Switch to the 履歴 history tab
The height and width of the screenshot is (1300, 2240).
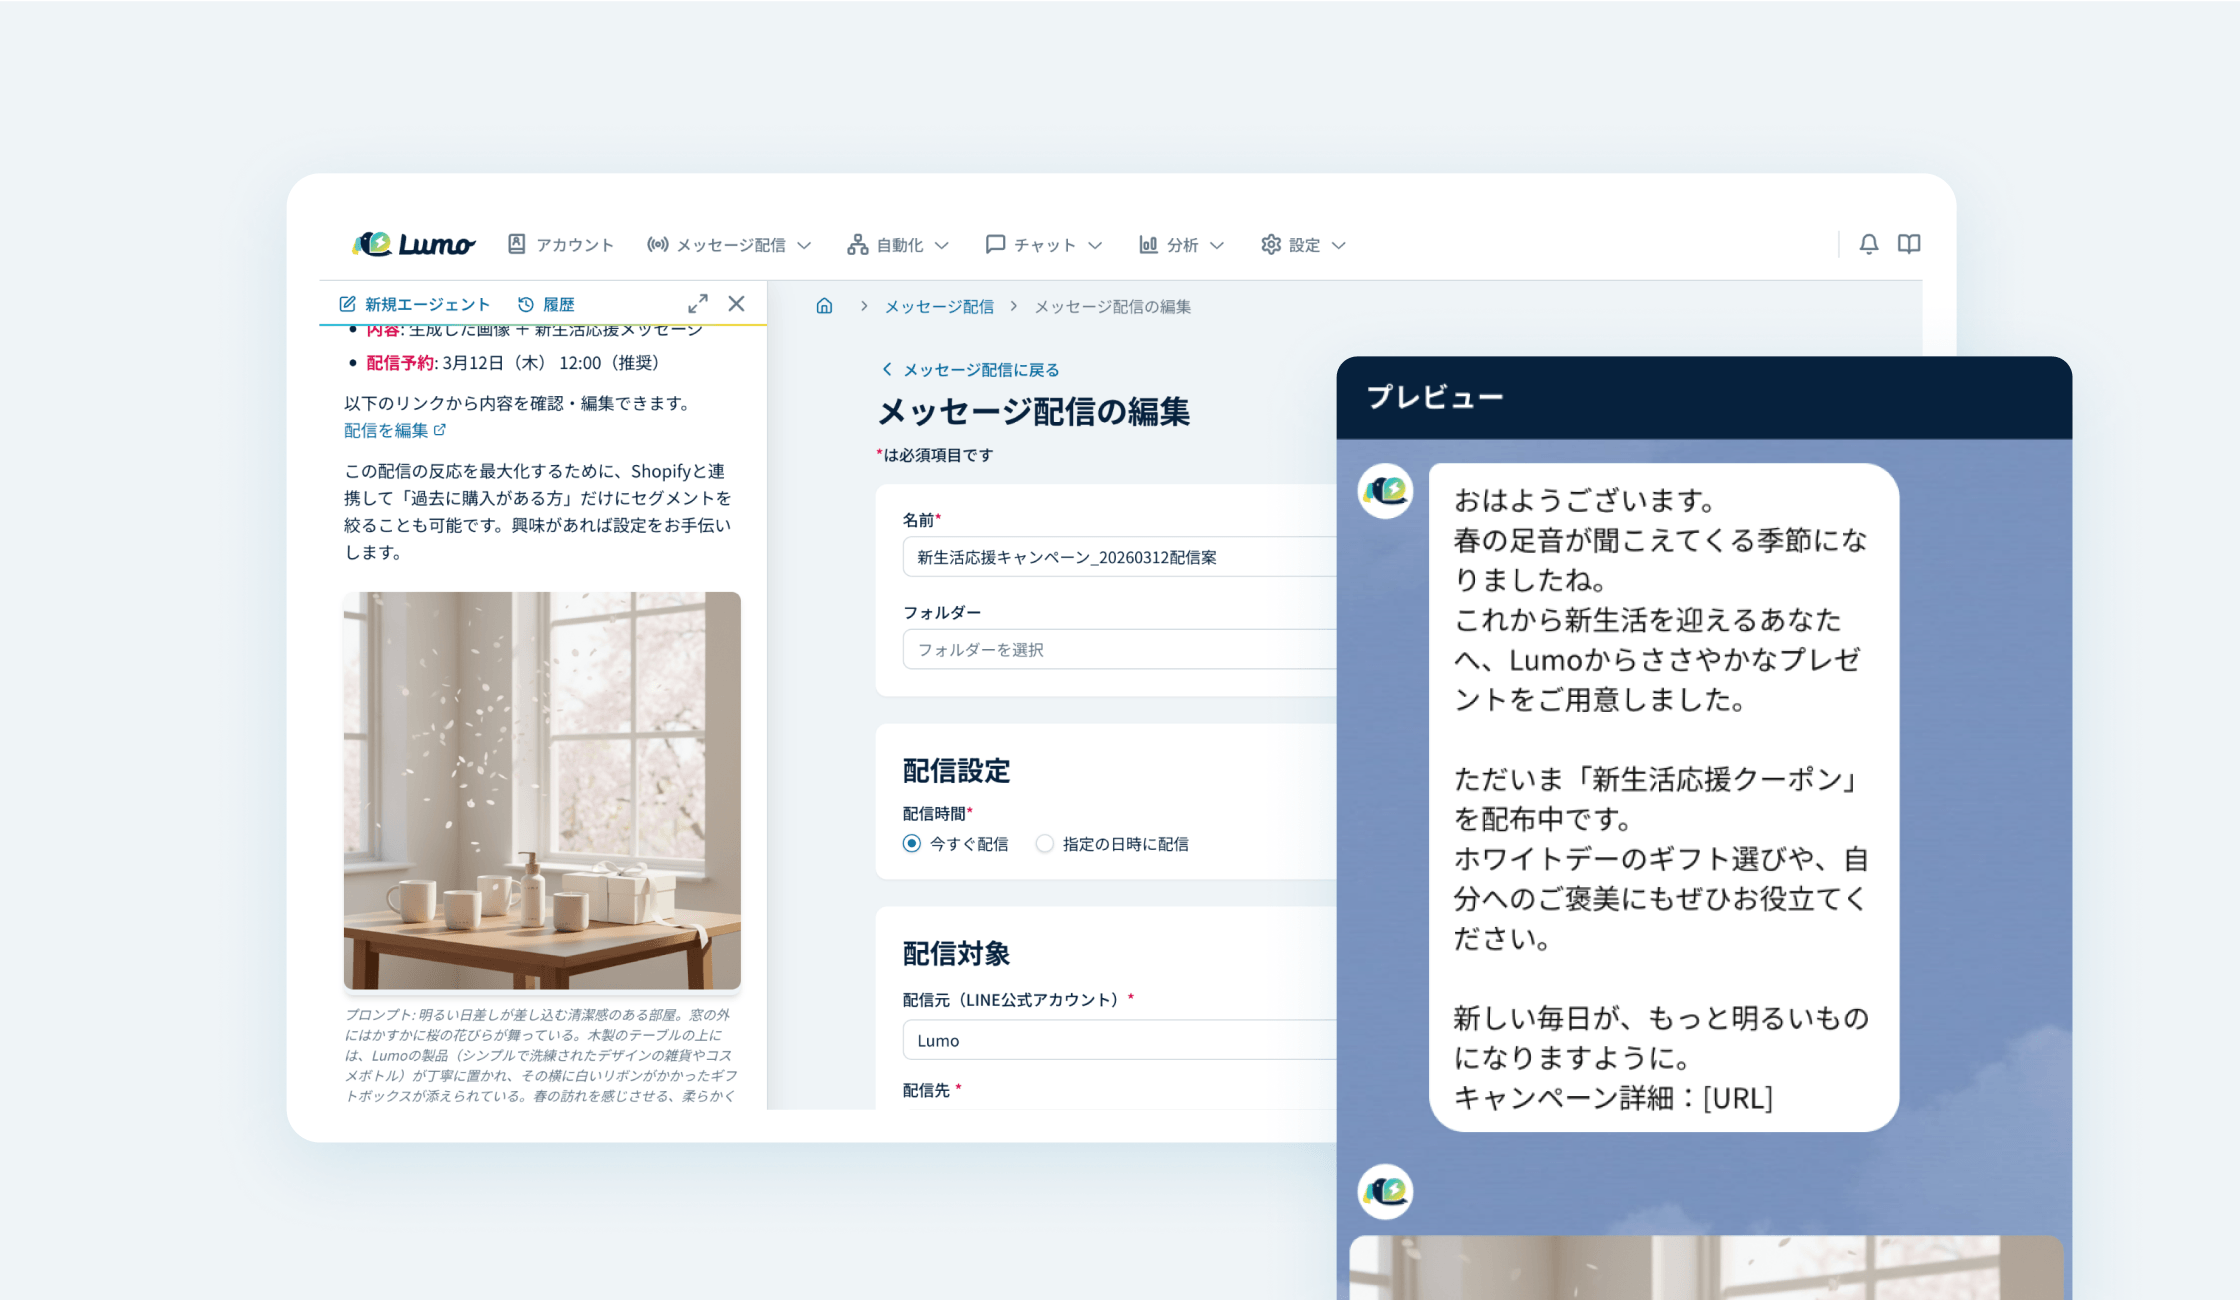click(546, 303)
